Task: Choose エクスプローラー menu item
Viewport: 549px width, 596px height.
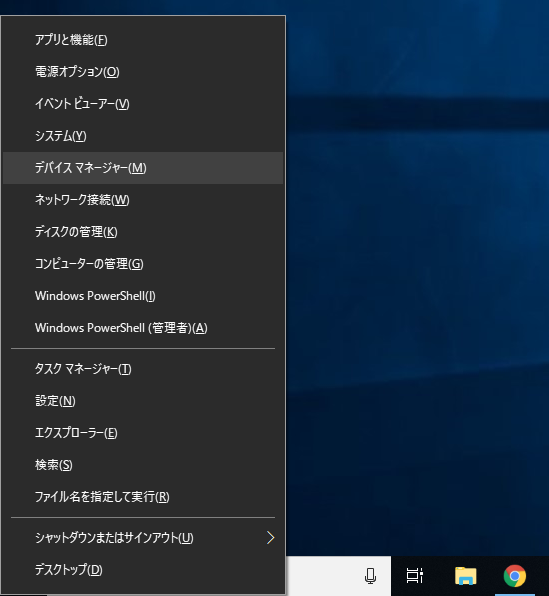Action: tap(143, 433)
